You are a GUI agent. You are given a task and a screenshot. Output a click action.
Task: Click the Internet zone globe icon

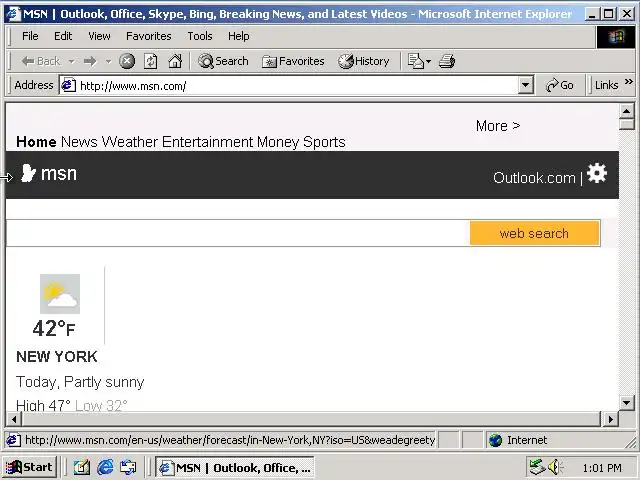496,440
